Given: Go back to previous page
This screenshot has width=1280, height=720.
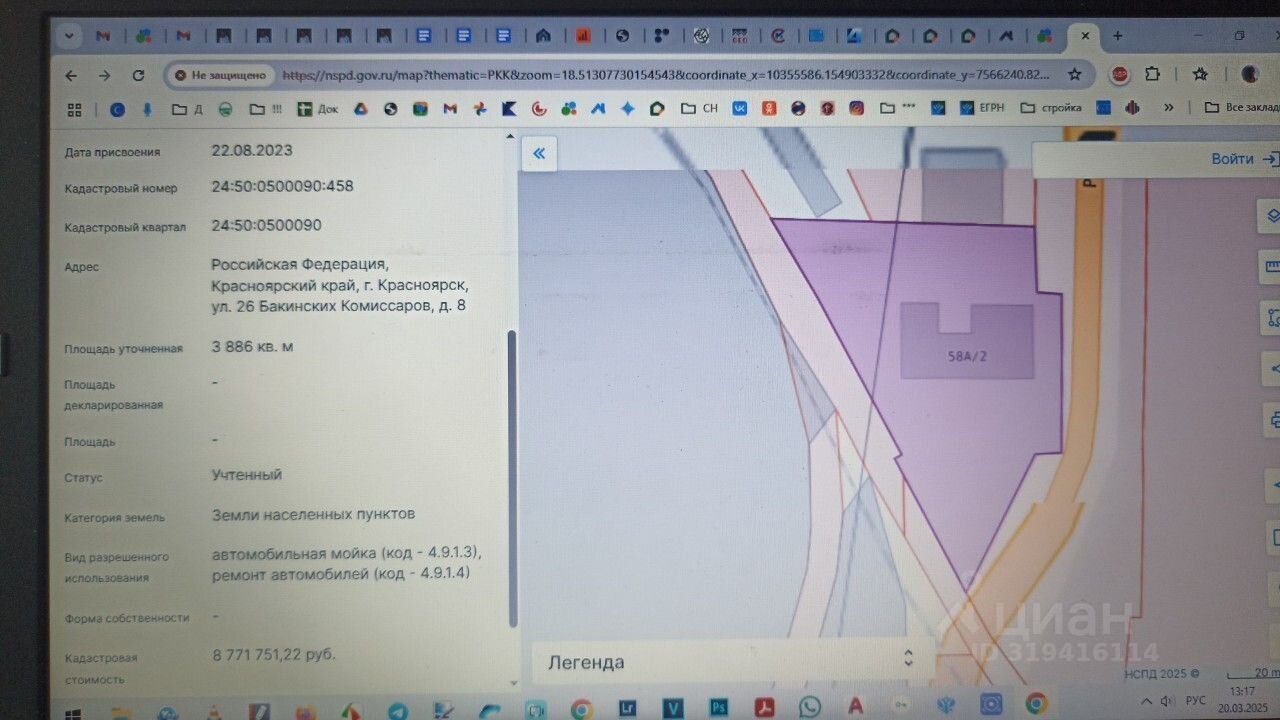Looking at the screenshot, I should point(71,75).
